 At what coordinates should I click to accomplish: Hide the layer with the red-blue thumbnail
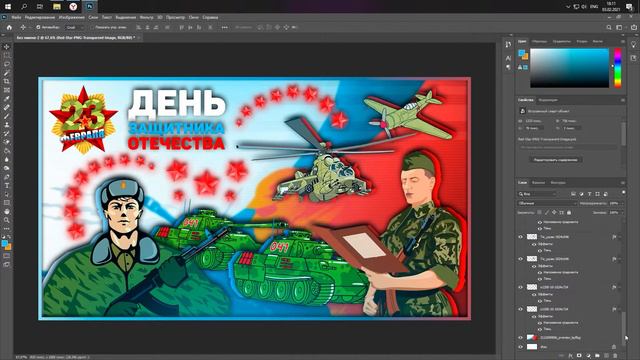click(x=520, y=338)
